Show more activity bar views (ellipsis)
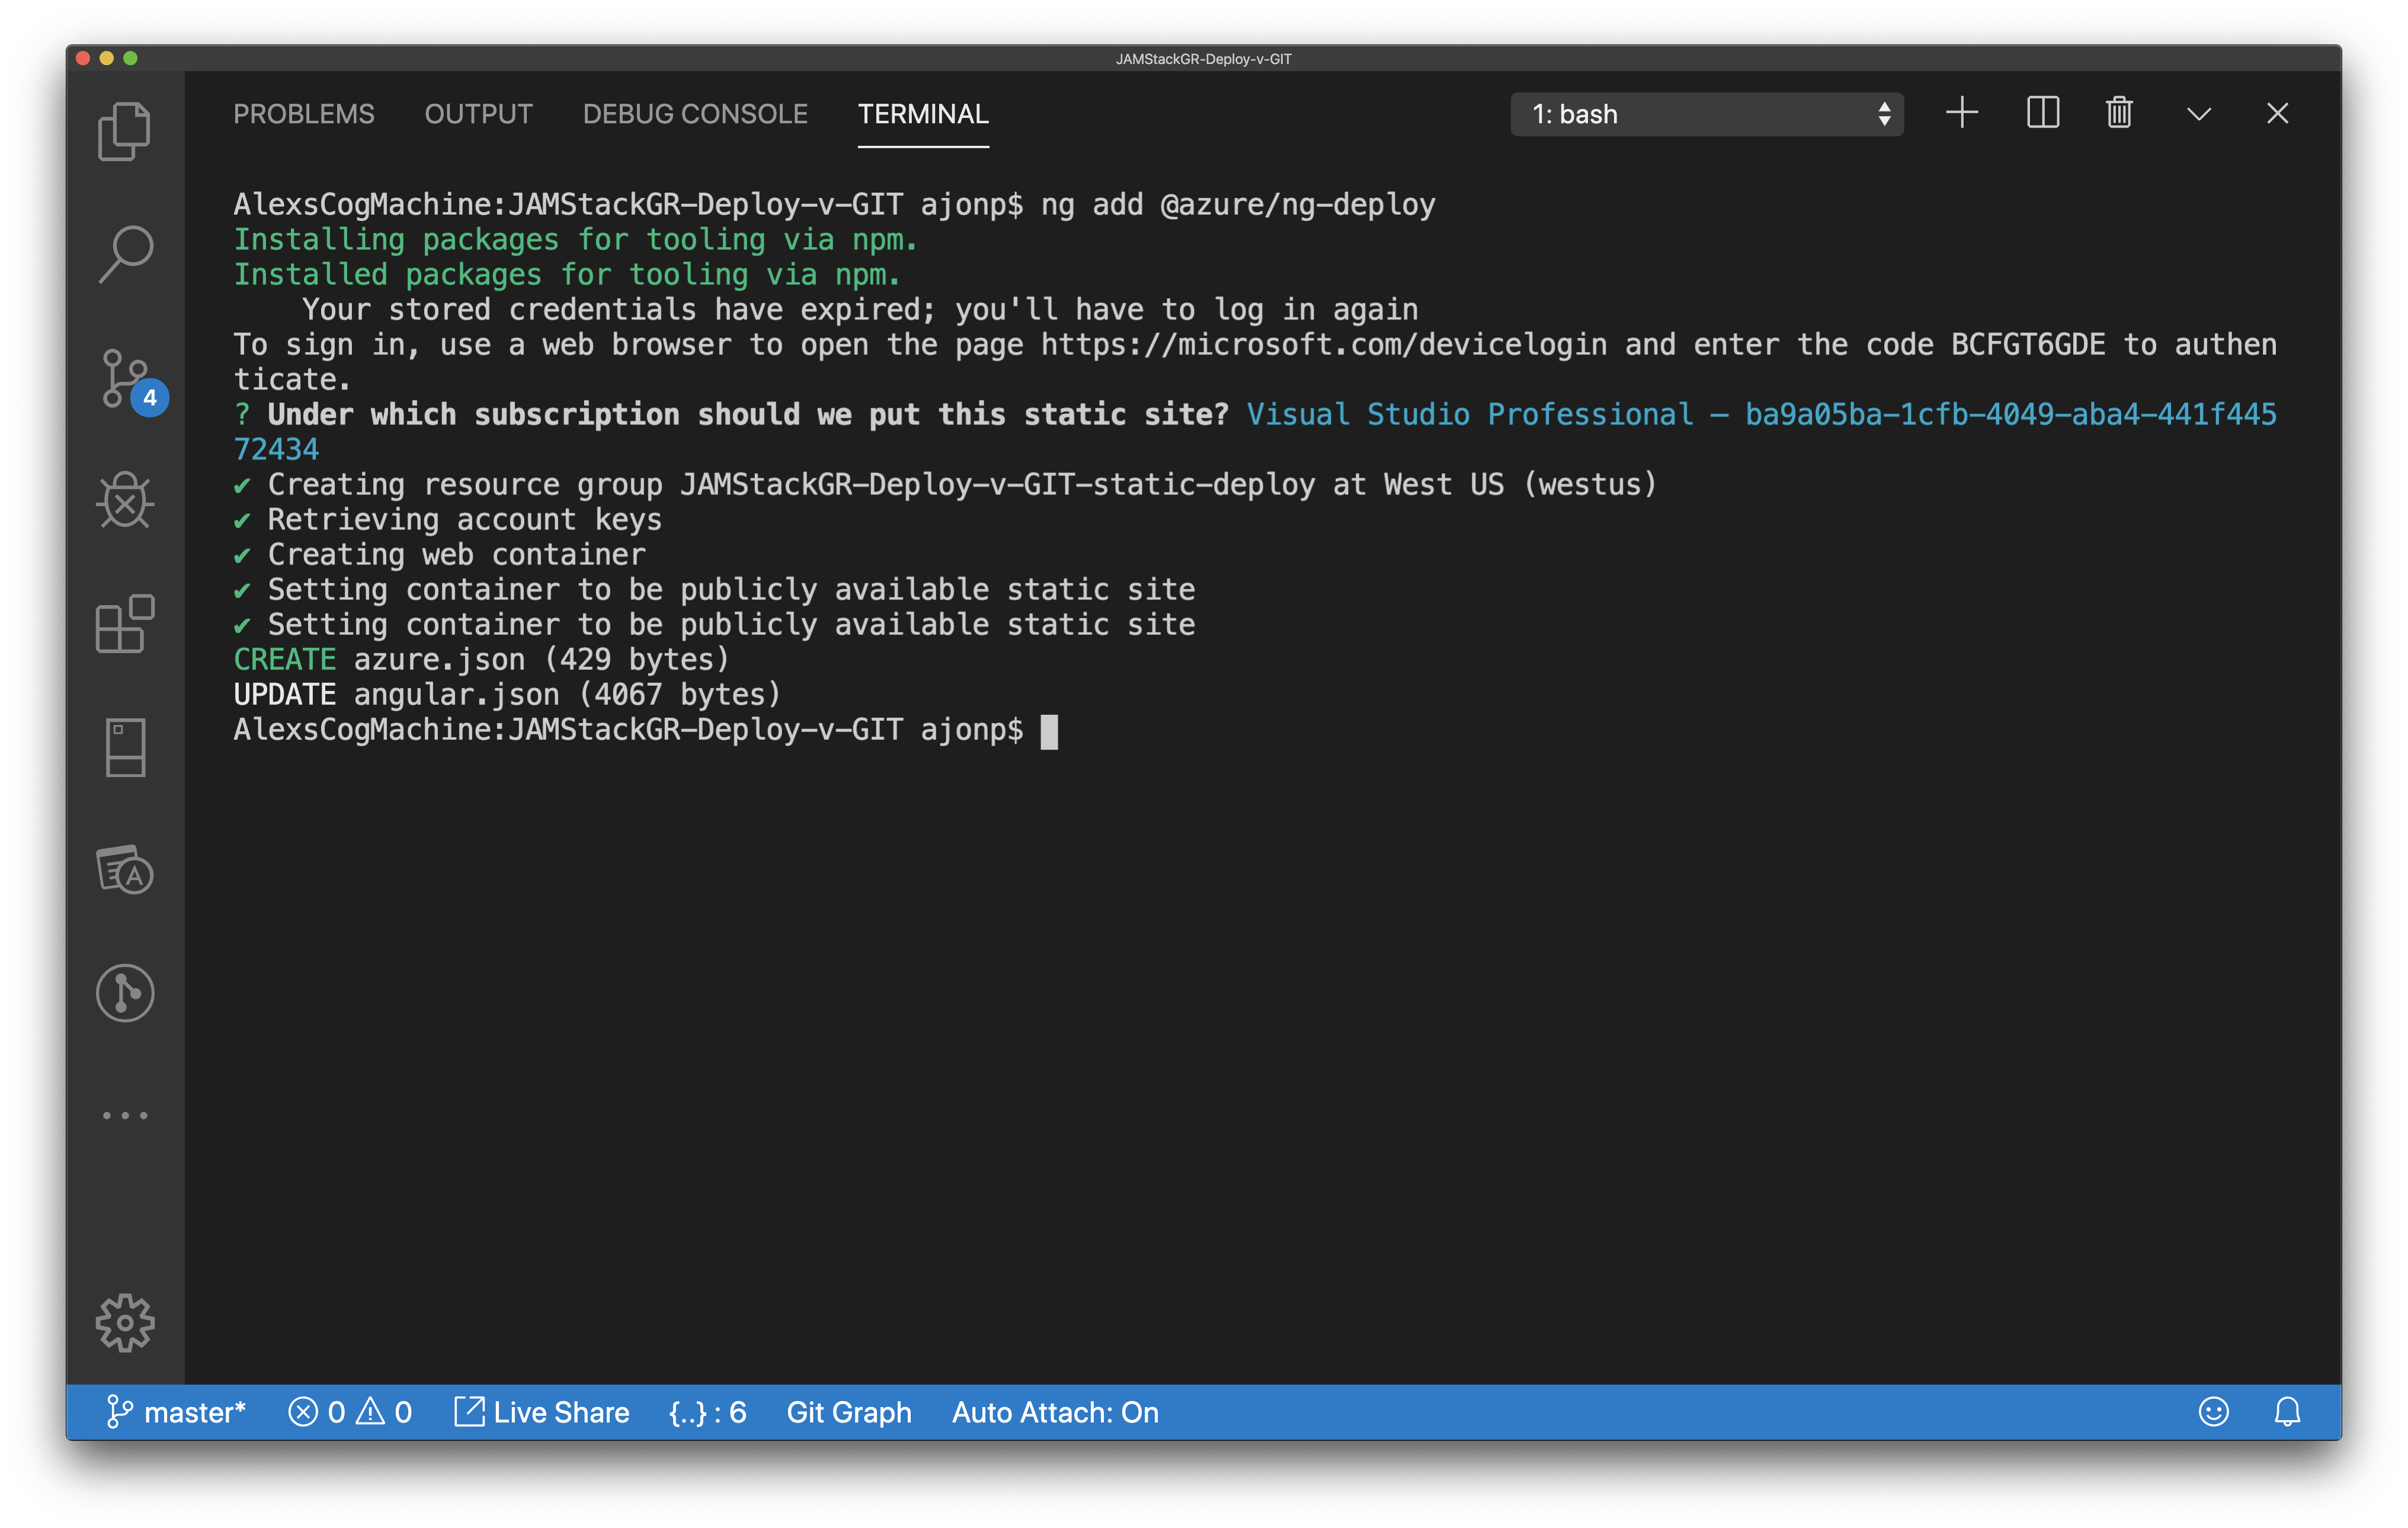Viewport: 2408px width, 1528px height. coord(125,1115)
